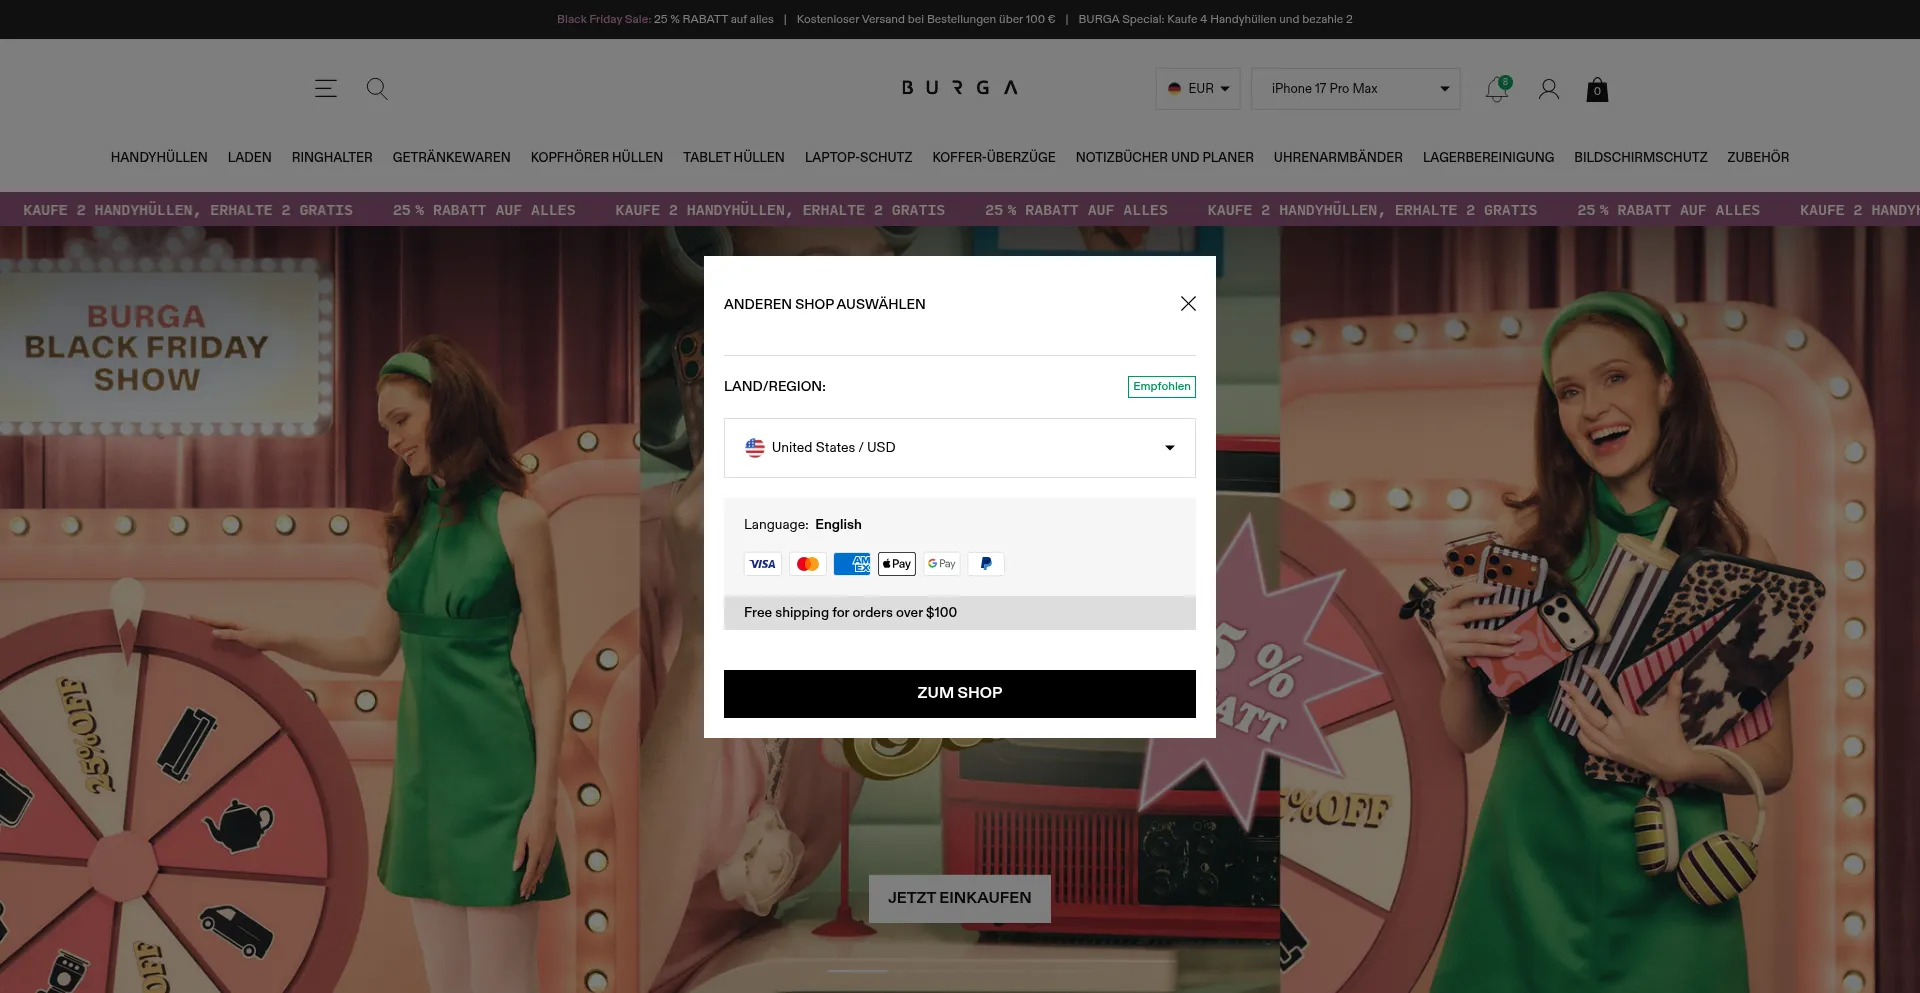Click the search magnifier icon
Image resolution: width=1920 pixels, height=993 pixels.
pos(377,89)
